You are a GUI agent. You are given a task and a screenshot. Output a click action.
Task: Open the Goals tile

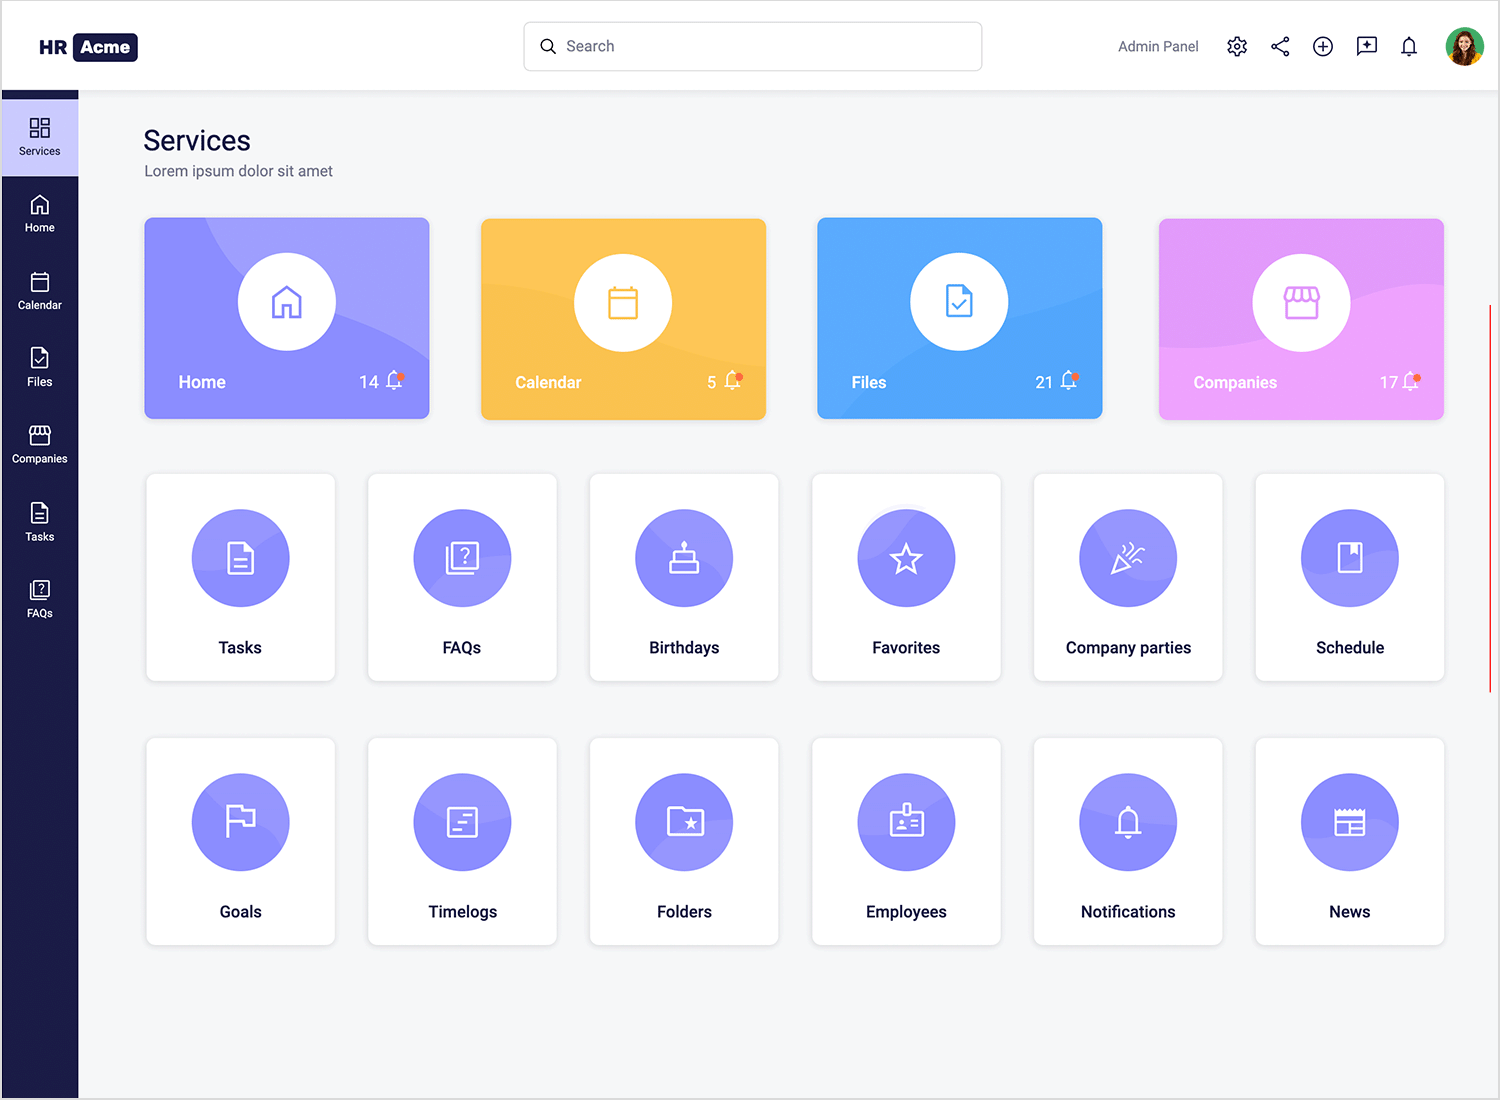[240, 841]
